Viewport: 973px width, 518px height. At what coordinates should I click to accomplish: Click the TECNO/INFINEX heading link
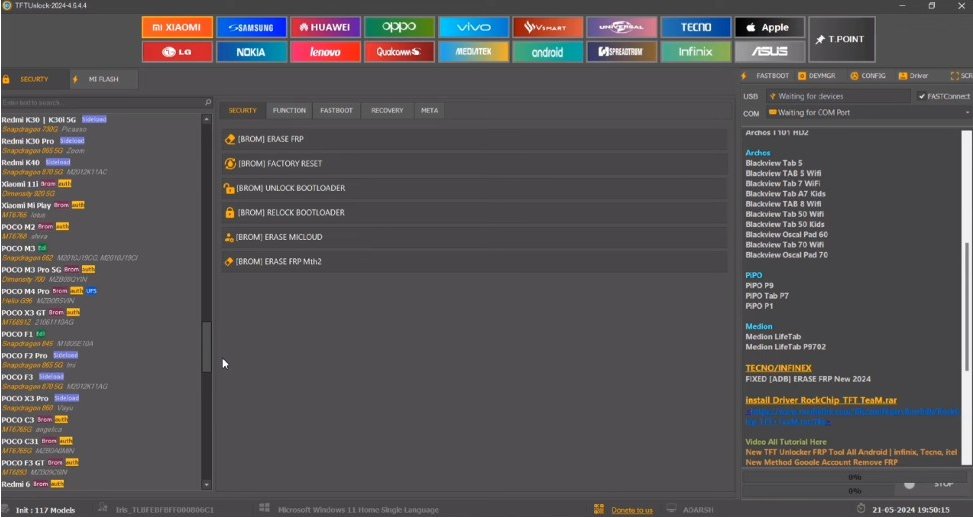coord(778,368)
